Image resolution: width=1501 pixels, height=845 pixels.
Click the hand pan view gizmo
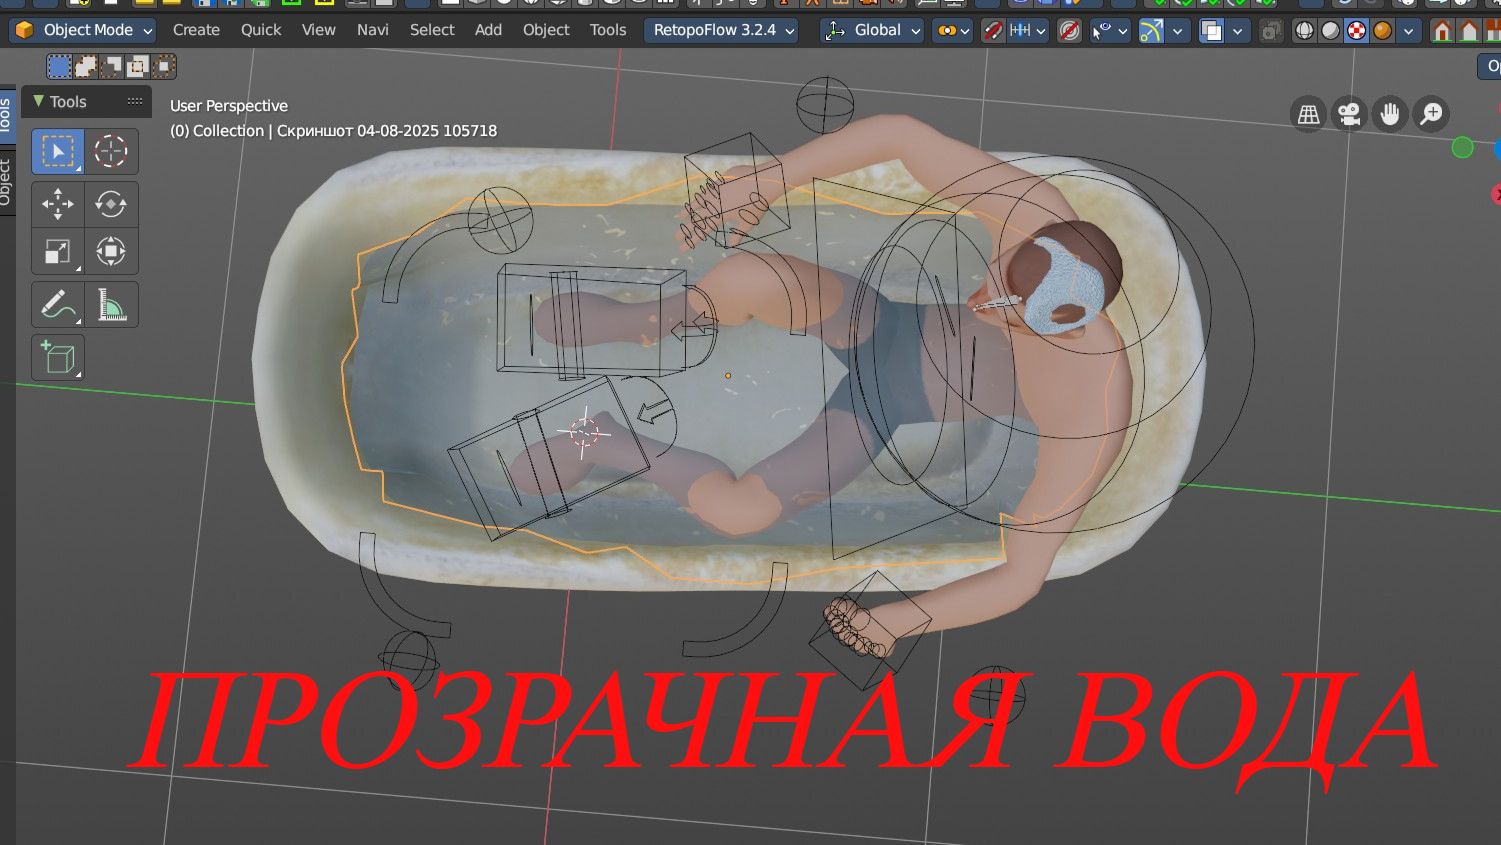(1390, 114)
